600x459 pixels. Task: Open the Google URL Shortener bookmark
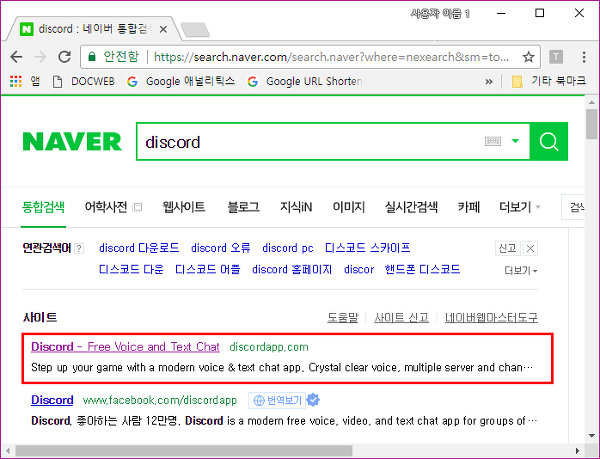pos(305,81)
